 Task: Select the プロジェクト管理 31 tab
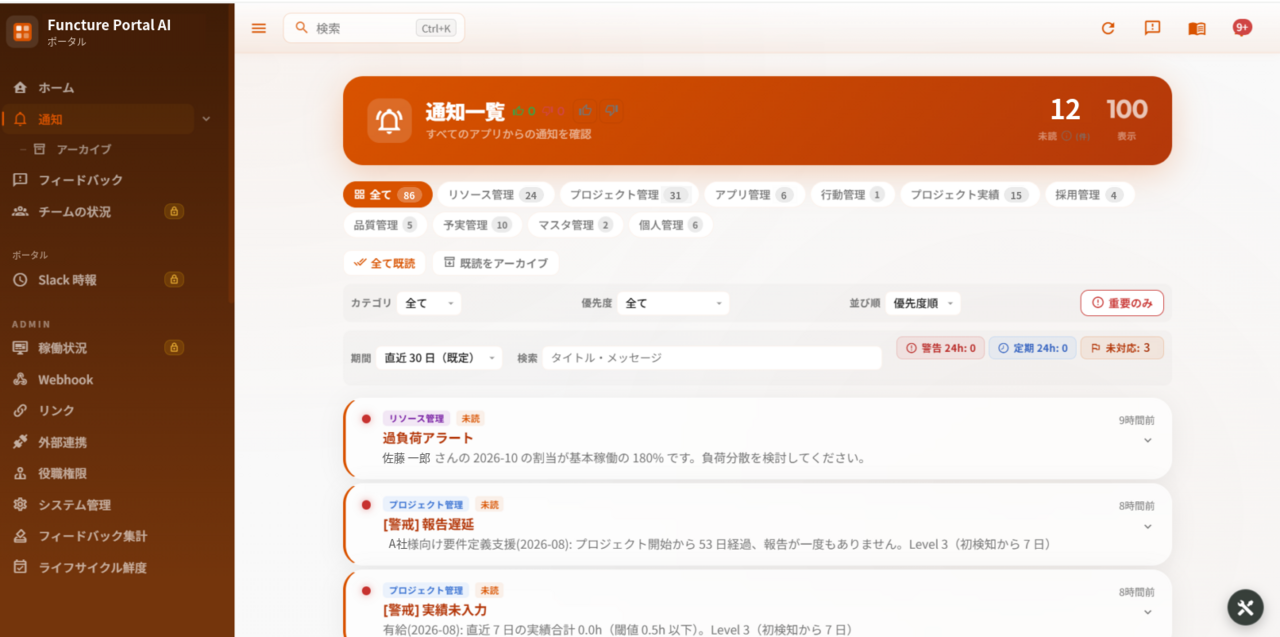[628, 195]
